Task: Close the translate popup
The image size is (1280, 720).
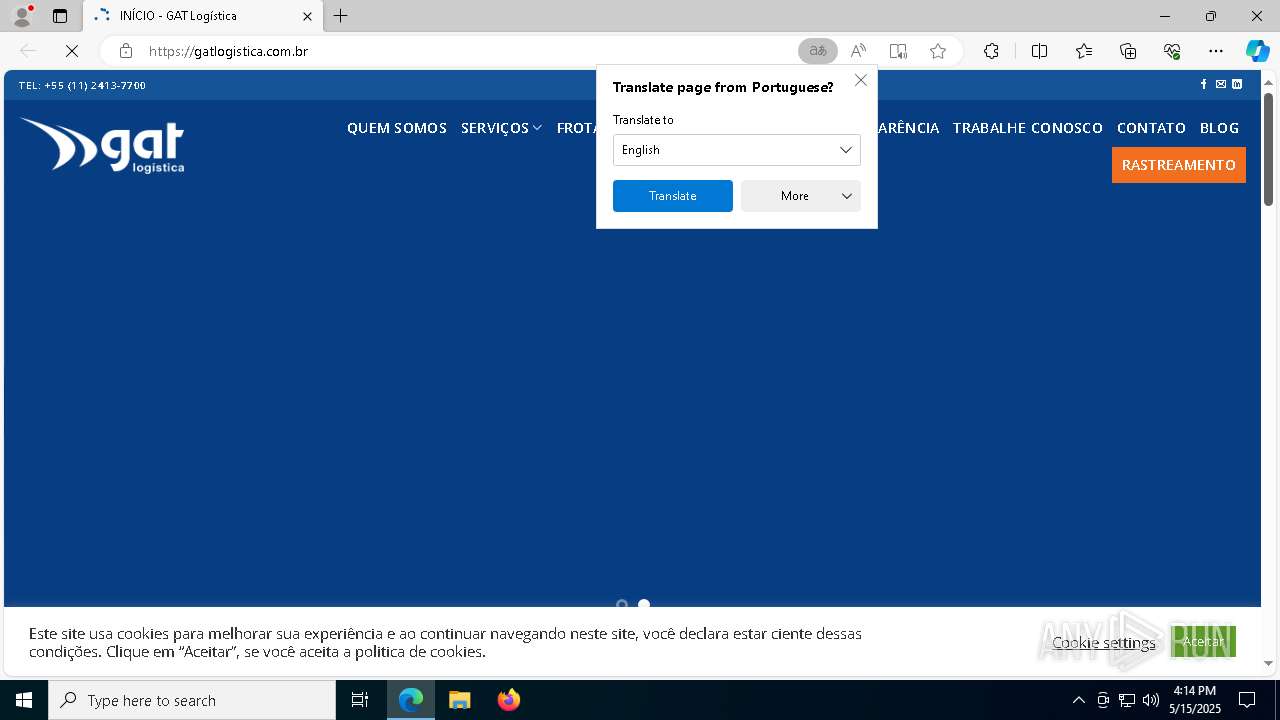Action: [x=861, y=80]
